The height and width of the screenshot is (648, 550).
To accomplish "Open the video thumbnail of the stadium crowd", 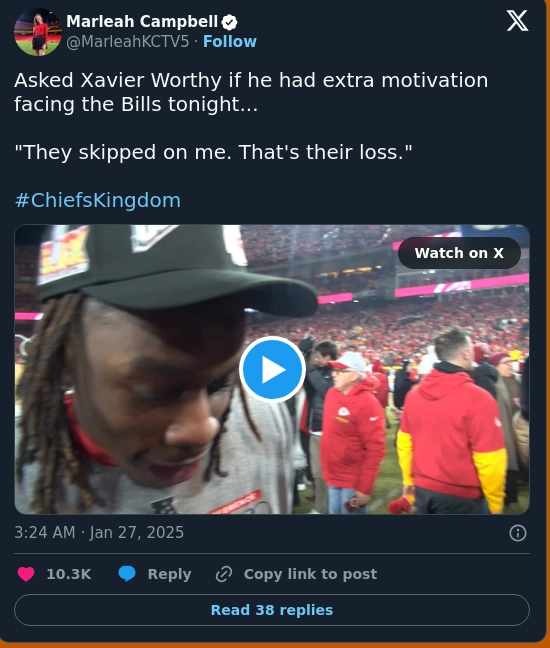I will pos(272,369).
